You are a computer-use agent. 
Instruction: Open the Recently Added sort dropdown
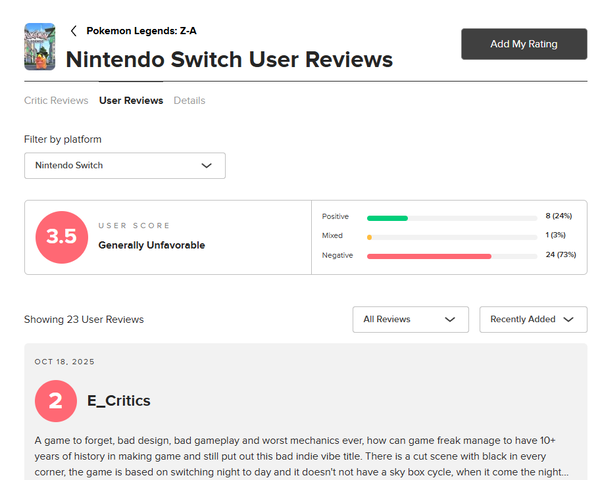coord(533,319)
